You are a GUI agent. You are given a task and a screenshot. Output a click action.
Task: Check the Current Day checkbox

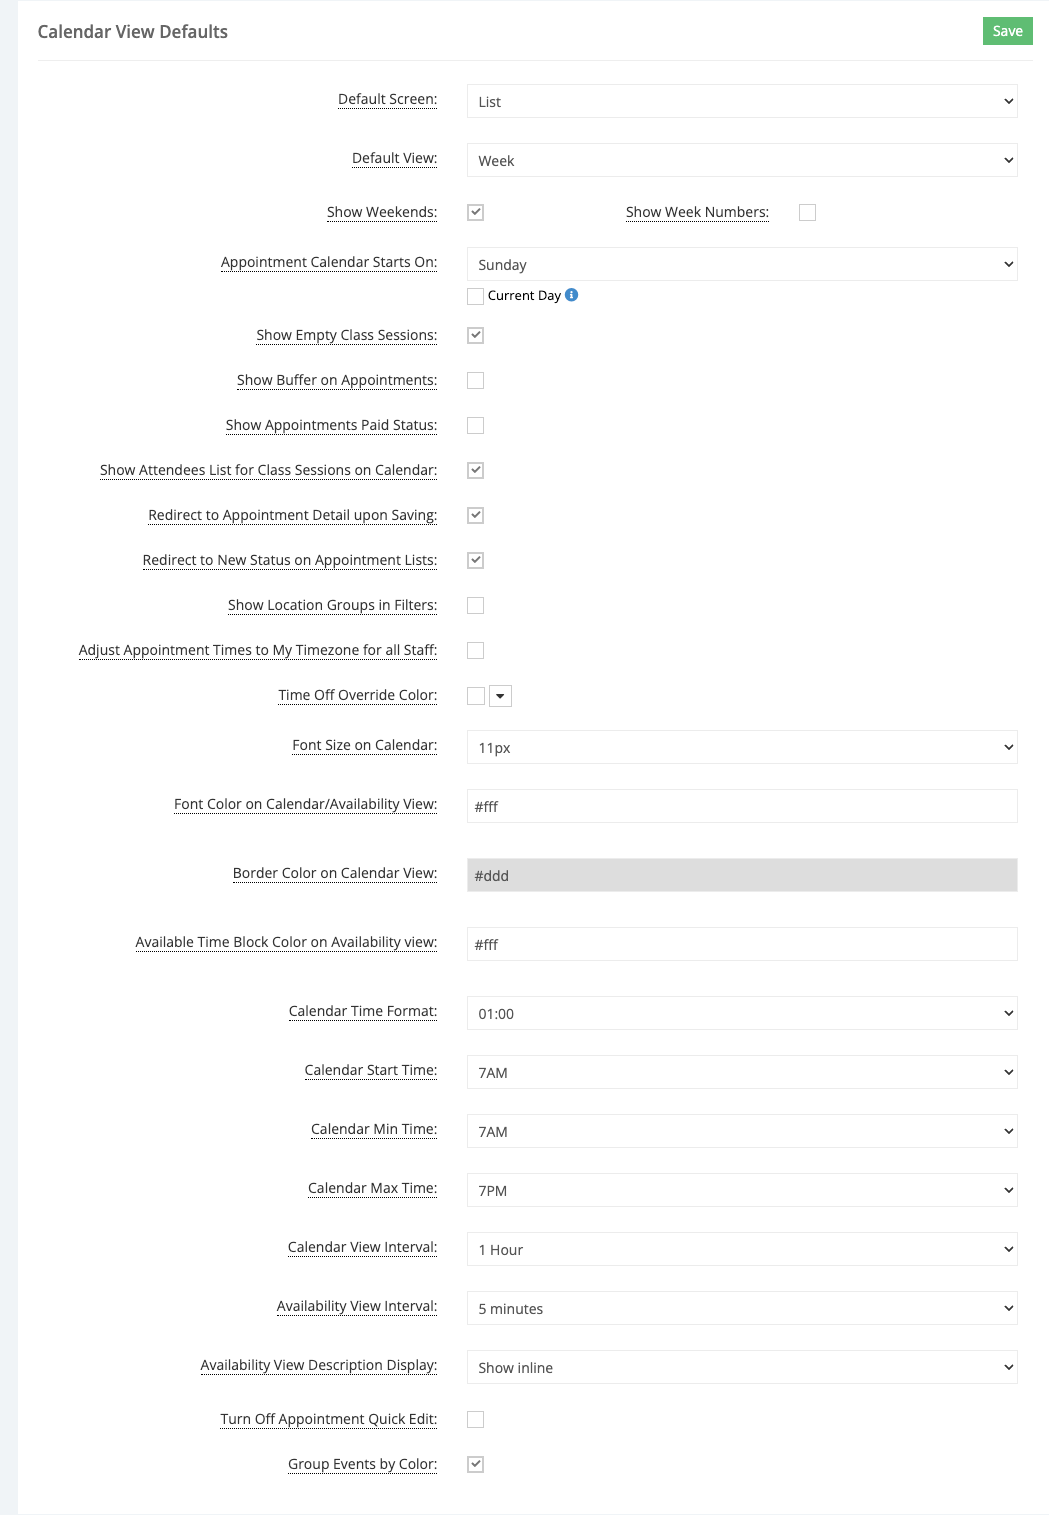[x=476, y=295]
